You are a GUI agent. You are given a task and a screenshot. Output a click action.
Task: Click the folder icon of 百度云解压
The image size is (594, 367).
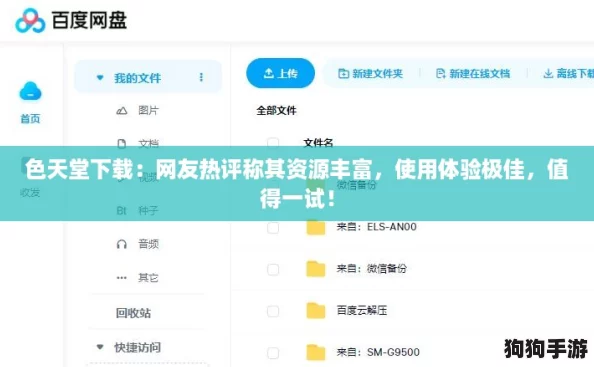(316, 311)
